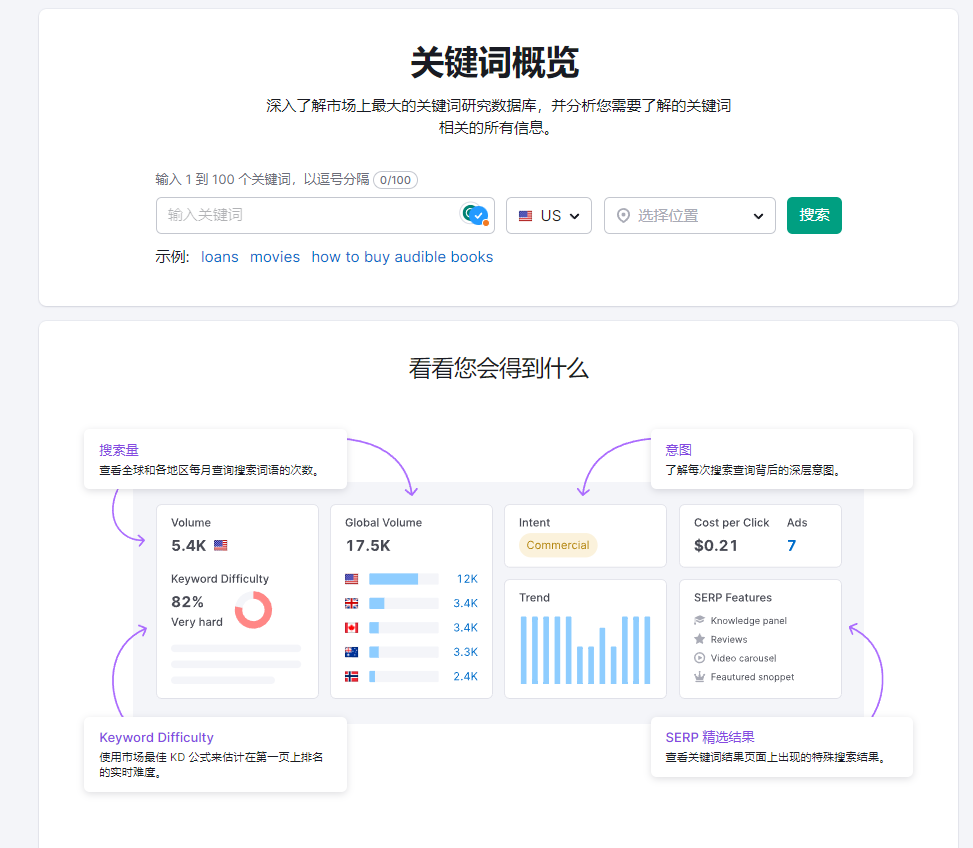Click the US flag beside the 12K volume bar
973x848 pixels.
coord(350,578)
